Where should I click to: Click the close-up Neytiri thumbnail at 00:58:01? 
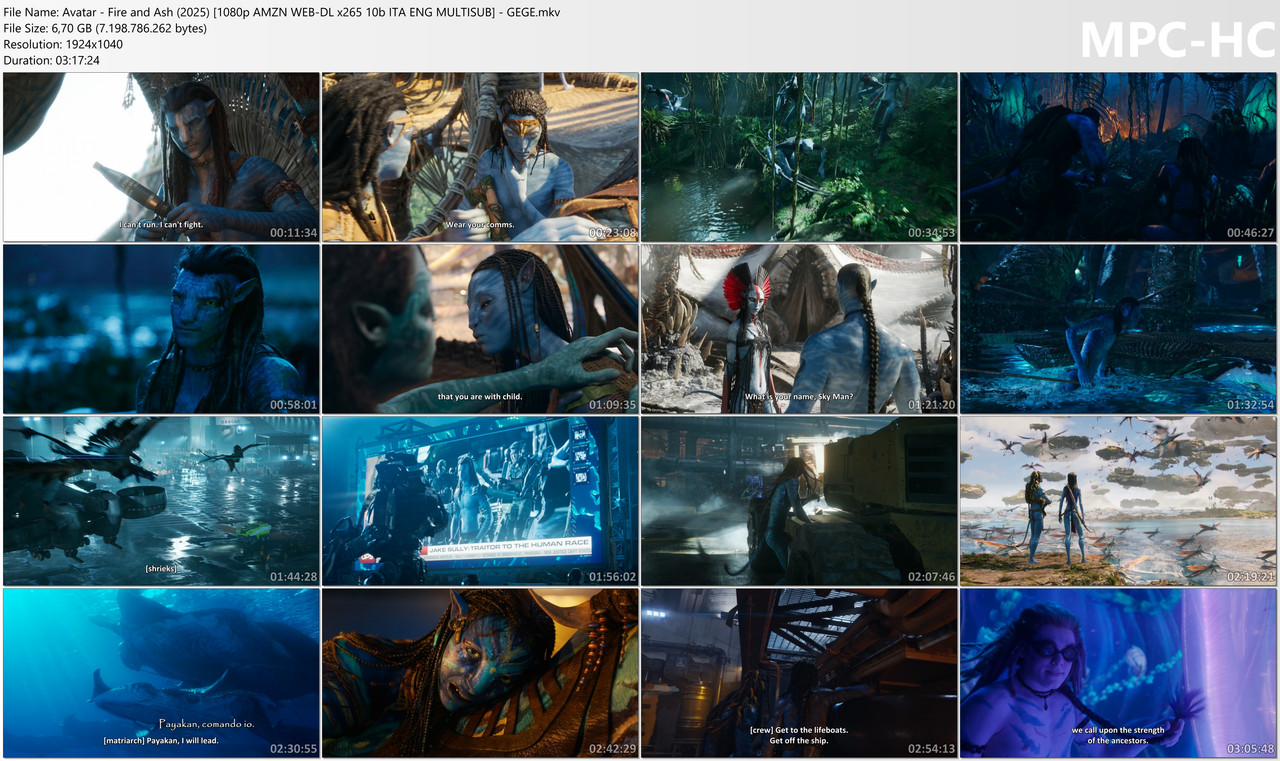(x=160, y=328)
